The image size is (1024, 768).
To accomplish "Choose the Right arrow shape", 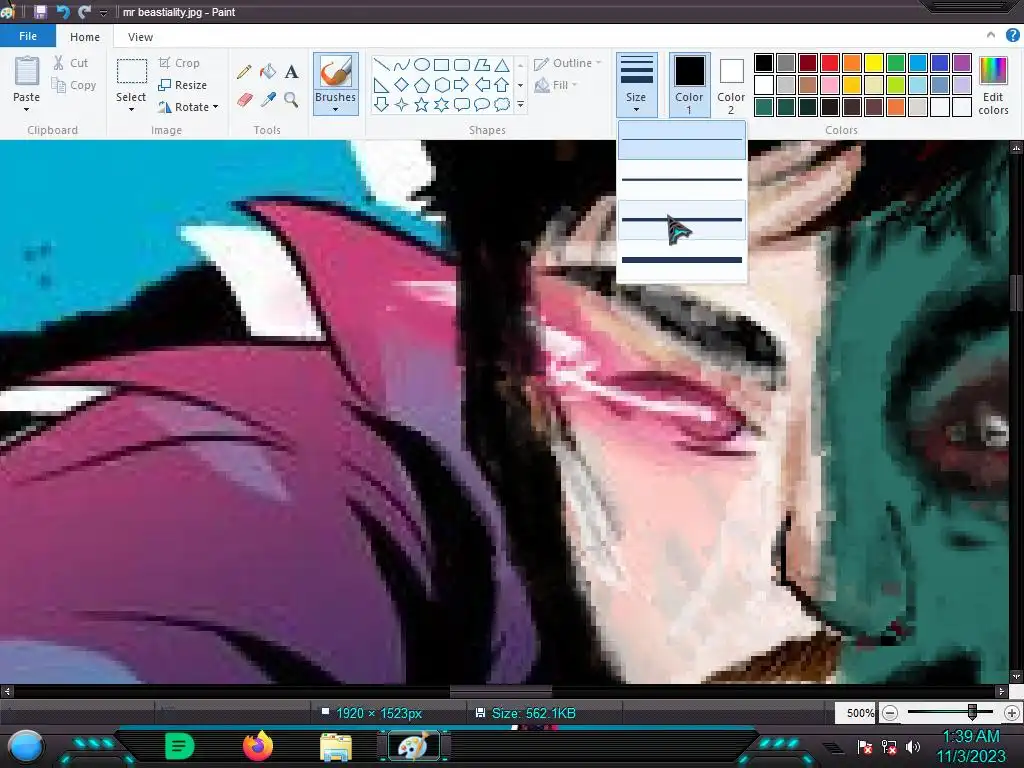I will point(462,85).
